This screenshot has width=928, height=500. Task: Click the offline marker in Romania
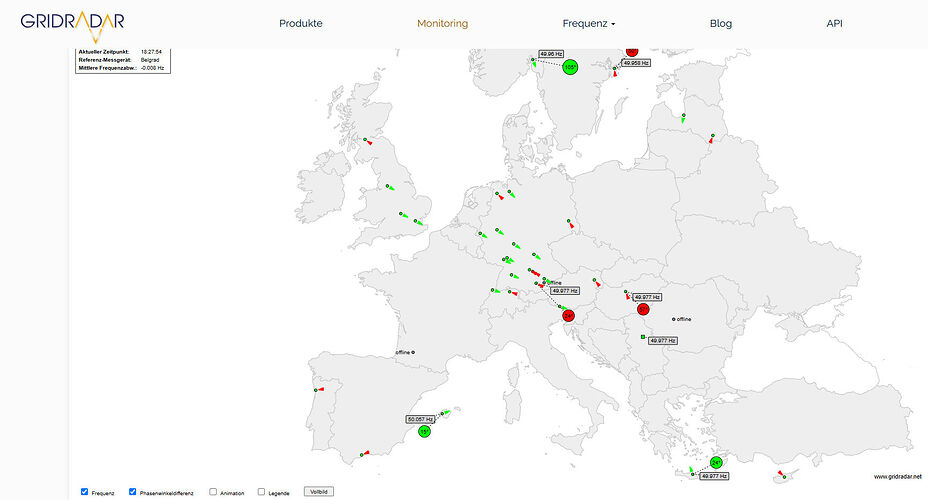coord(674,319)
